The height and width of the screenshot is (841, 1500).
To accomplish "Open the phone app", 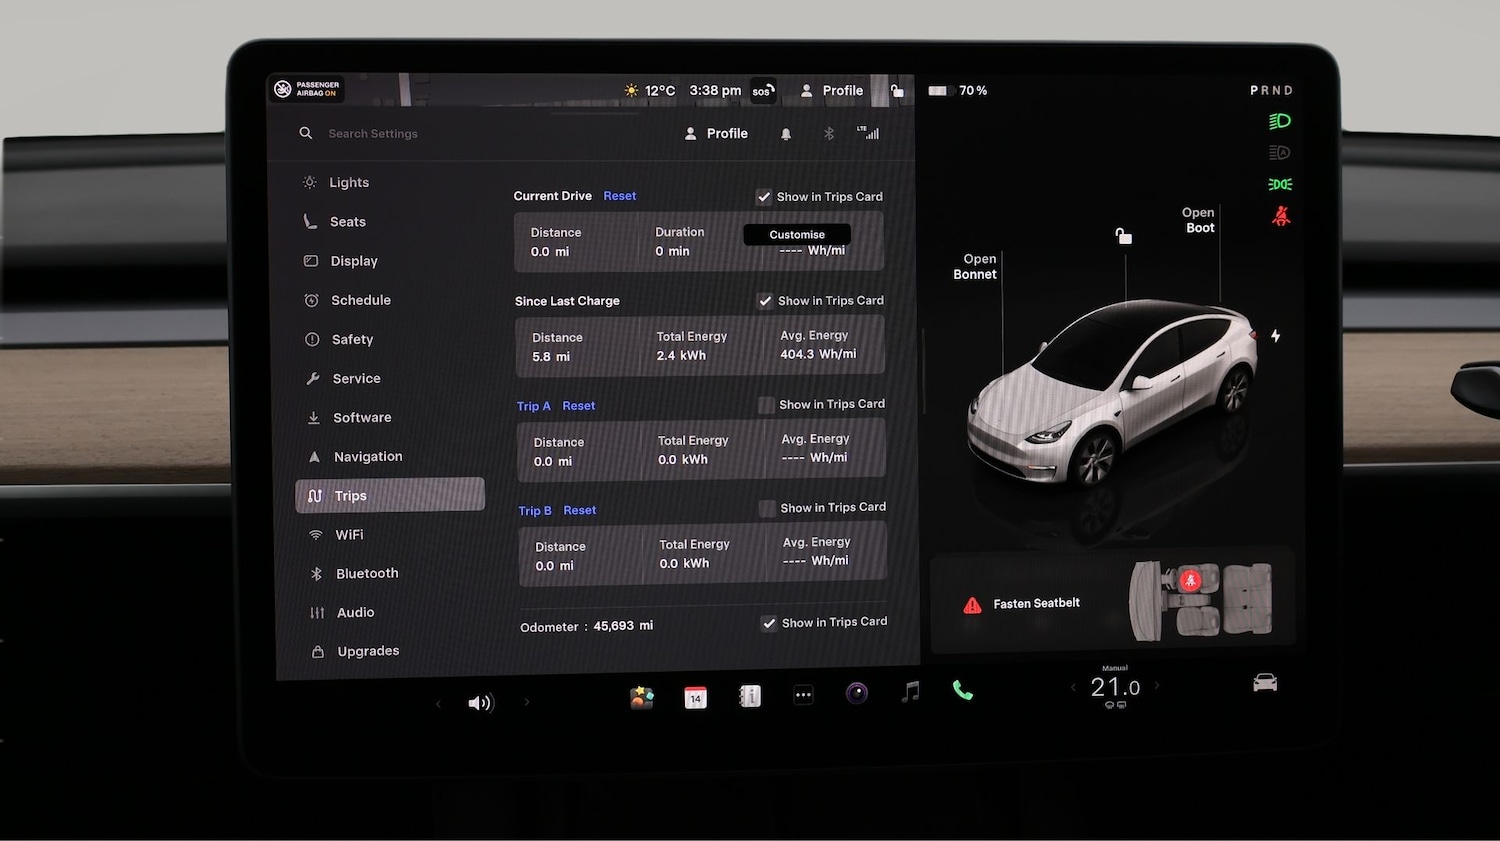I will (x=961, y=690).
